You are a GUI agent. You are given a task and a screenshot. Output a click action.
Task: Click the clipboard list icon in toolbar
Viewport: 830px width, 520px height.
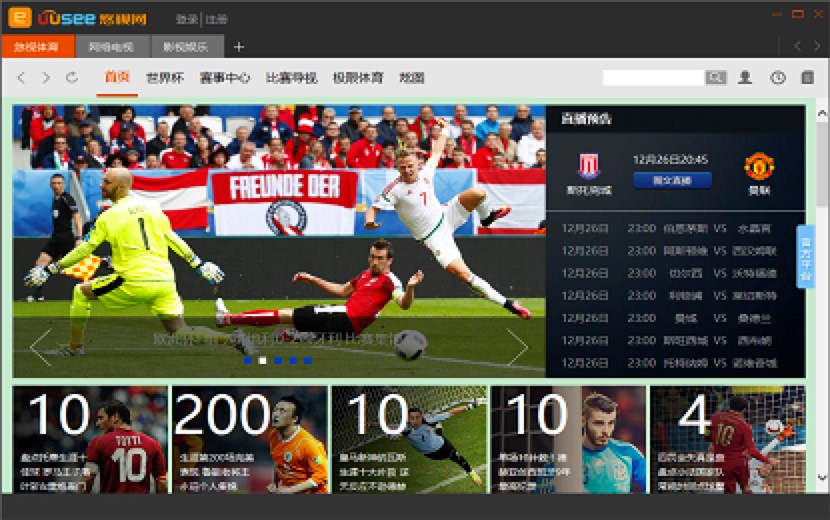point(807,78)
